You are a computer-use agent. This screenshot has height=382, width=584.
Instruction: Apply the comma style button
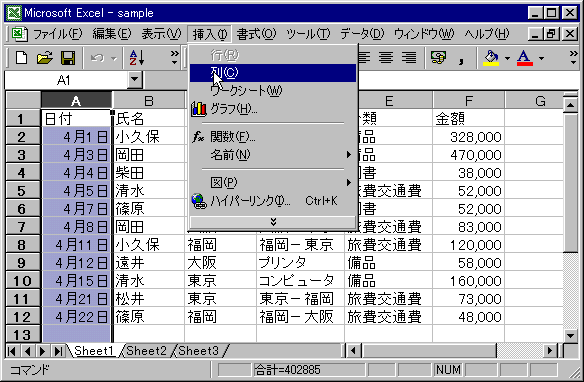pyautogui.click(x=461, y=58)
